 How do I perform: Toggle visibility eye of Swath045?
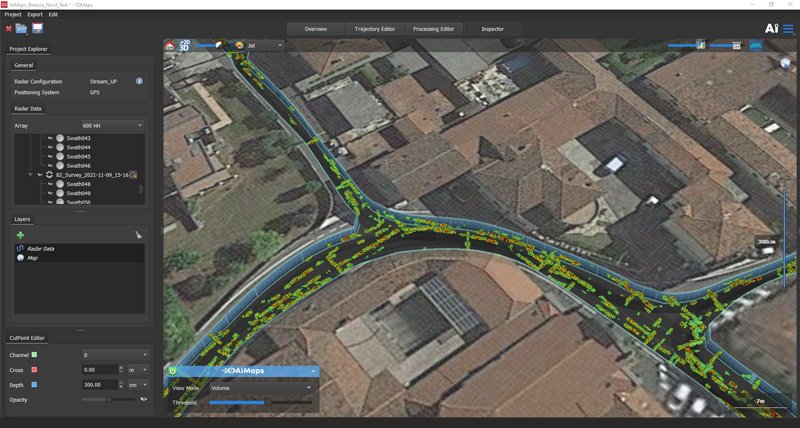pos(50,157)
